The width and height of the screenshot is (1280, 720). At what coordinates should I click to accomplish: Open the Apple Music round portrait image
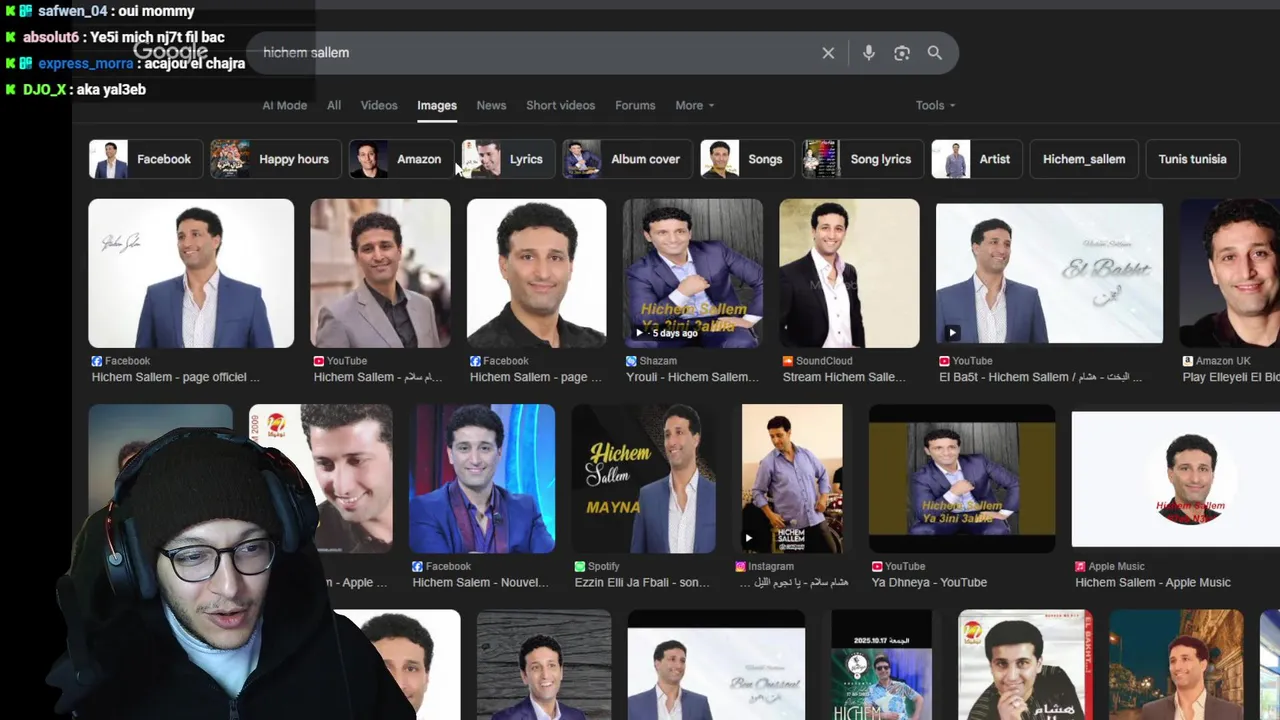(x=1177, y=479)
